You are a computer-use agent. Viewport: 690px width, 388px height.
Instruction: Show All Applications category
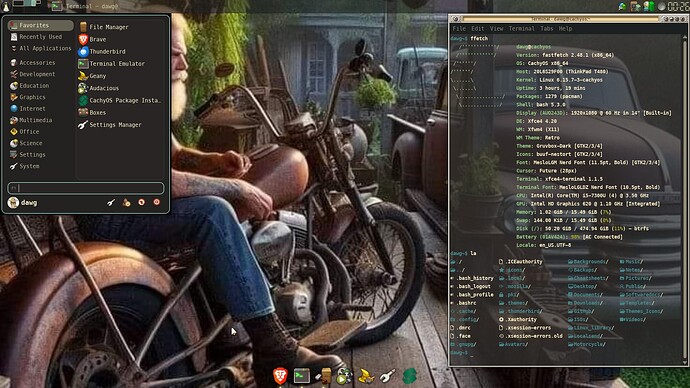point(41,48)
